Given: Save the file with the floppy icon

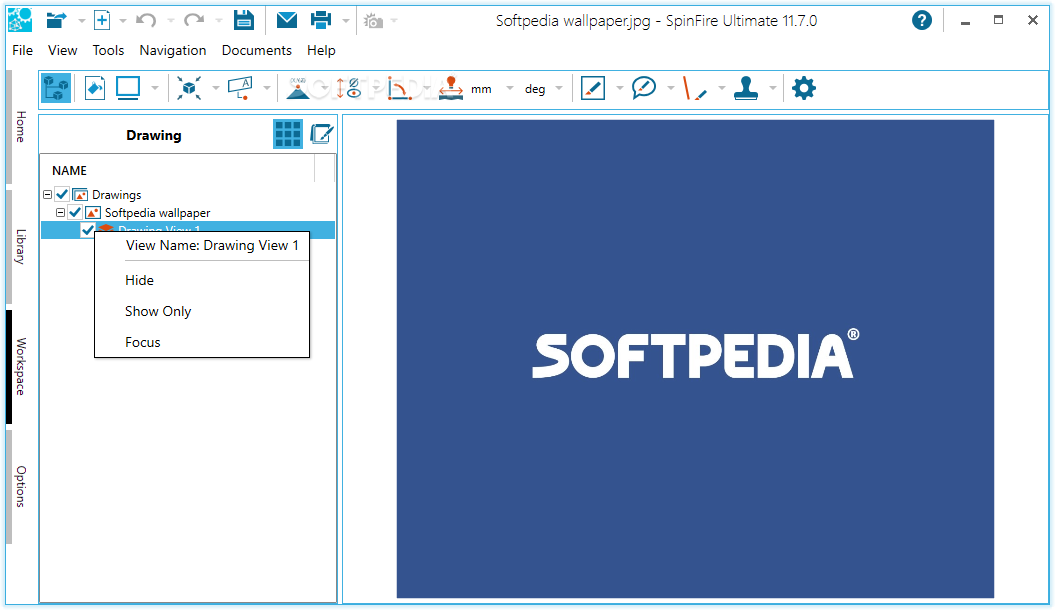Looking at the screenshot, I should coord(244,20).
